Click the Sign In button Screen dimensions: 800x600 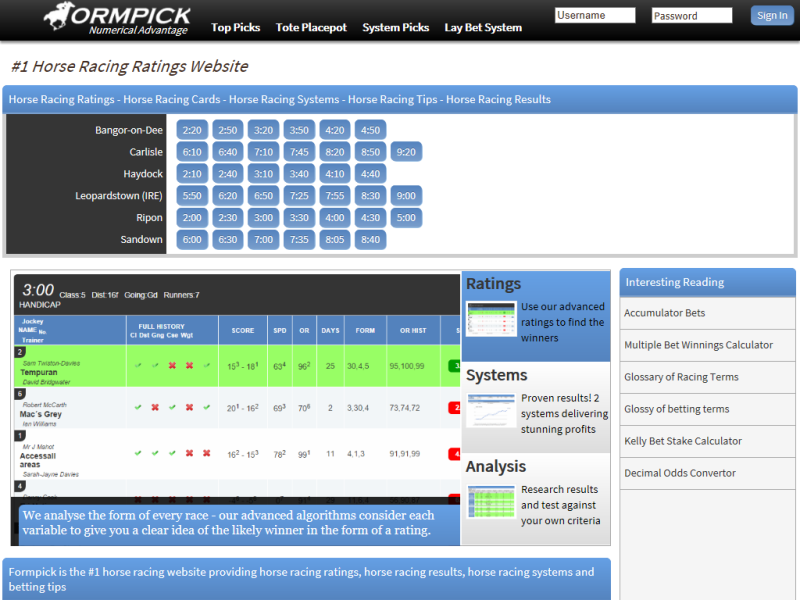[x=772, y=15]
